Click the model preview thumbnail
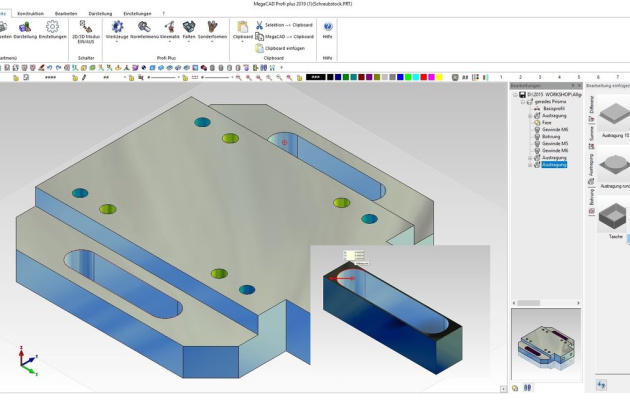This screenshot has height=420, width=630. coord(545,345)
